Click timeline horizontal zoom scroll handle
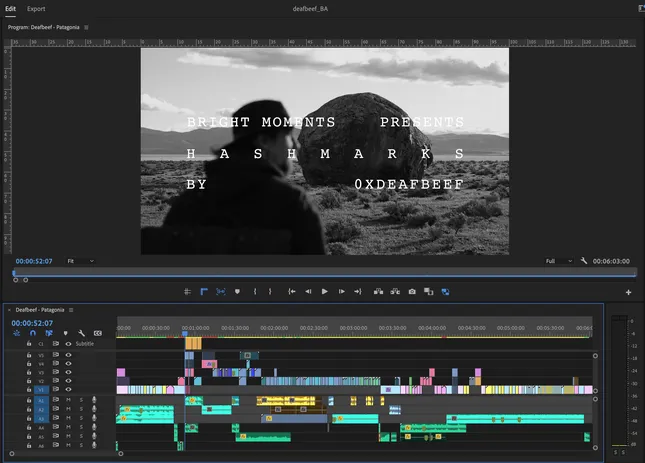 [x=121, y=454]
